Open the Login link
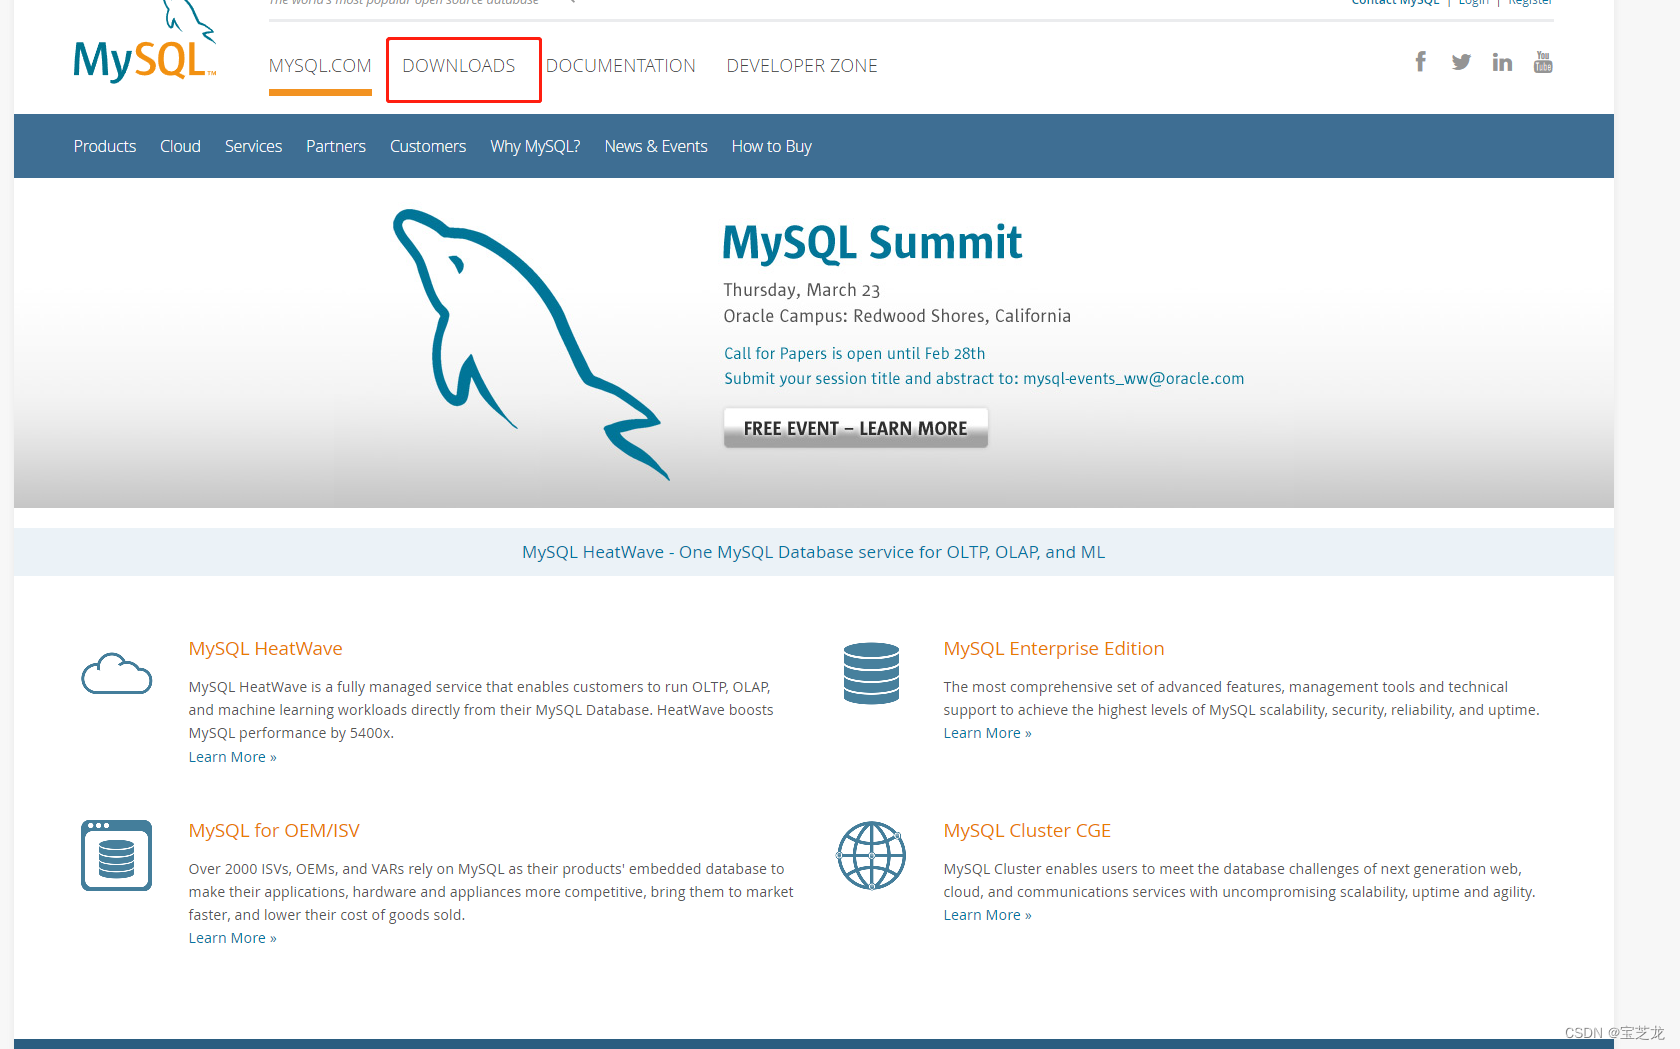Viewport: 1680px width, 1049px height. tap(1473, 3)
